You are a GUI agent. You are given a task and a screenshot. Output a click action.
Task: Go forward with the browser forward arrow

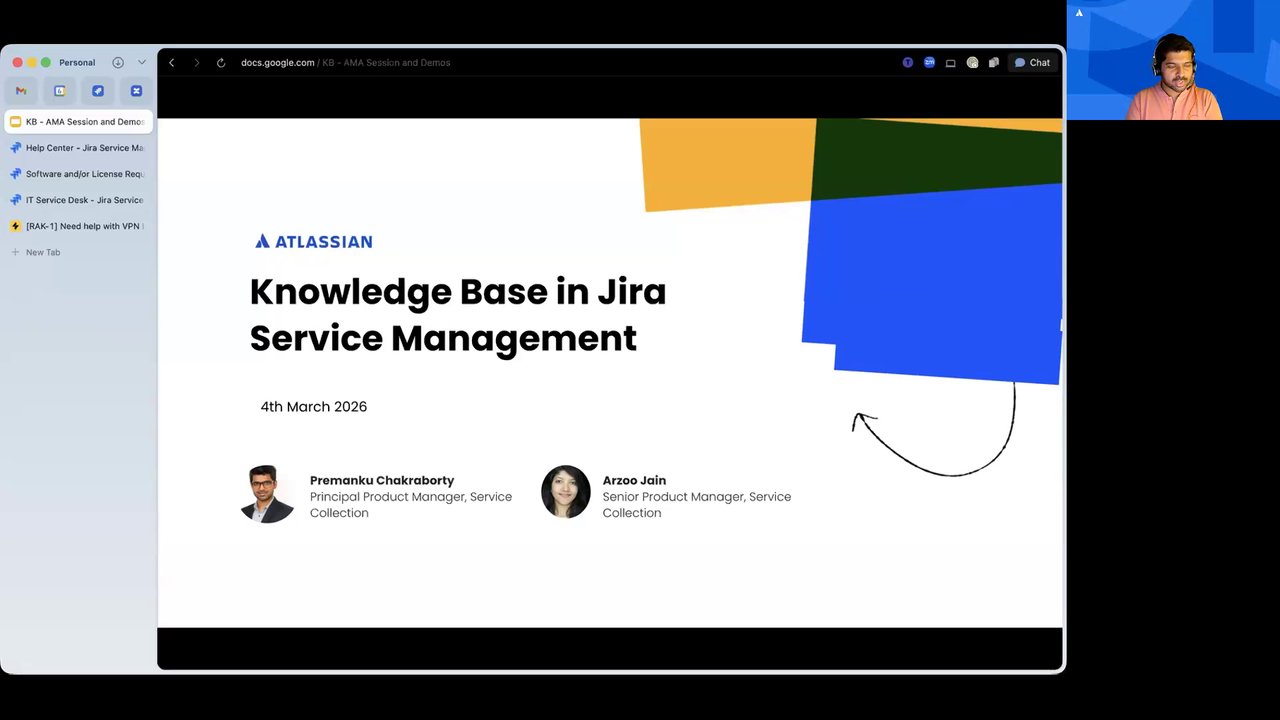point(196,62)
